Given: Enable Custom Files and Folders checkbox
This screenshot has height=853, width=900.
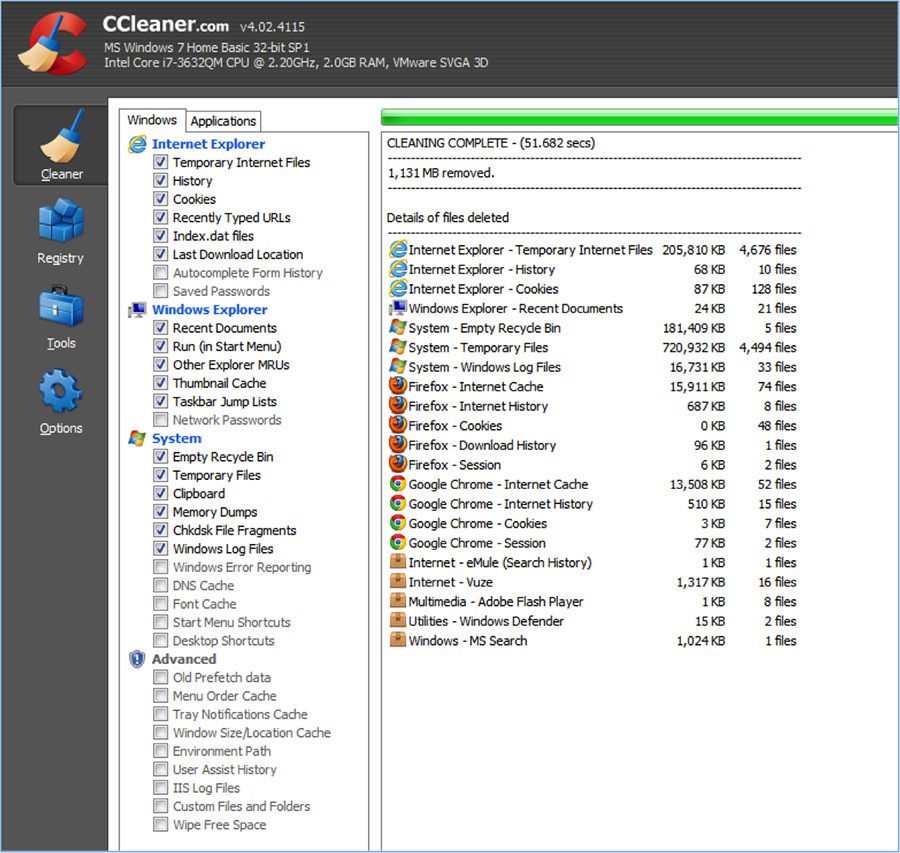Looking at the screenshot, I should (x=161, y=807).
